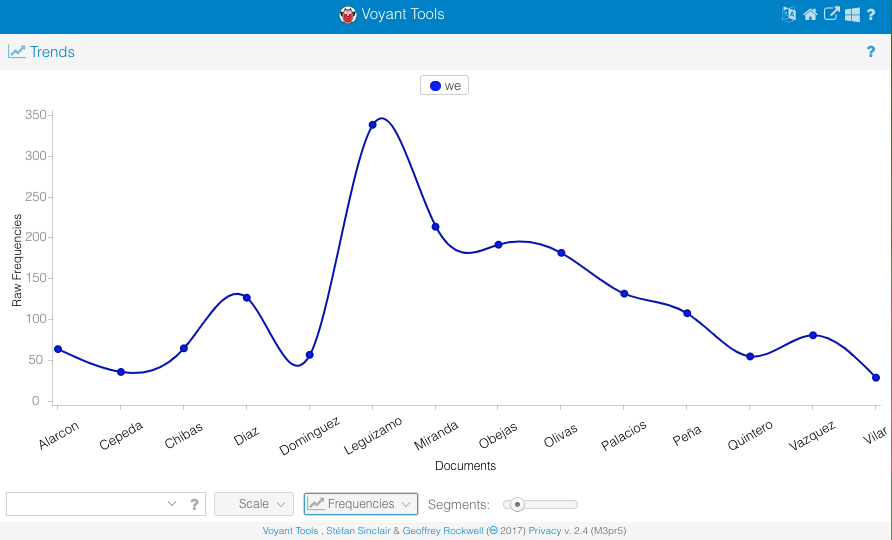
Task: Open the Geoffrey Rockwell link
Action: (x=443, y=530)
